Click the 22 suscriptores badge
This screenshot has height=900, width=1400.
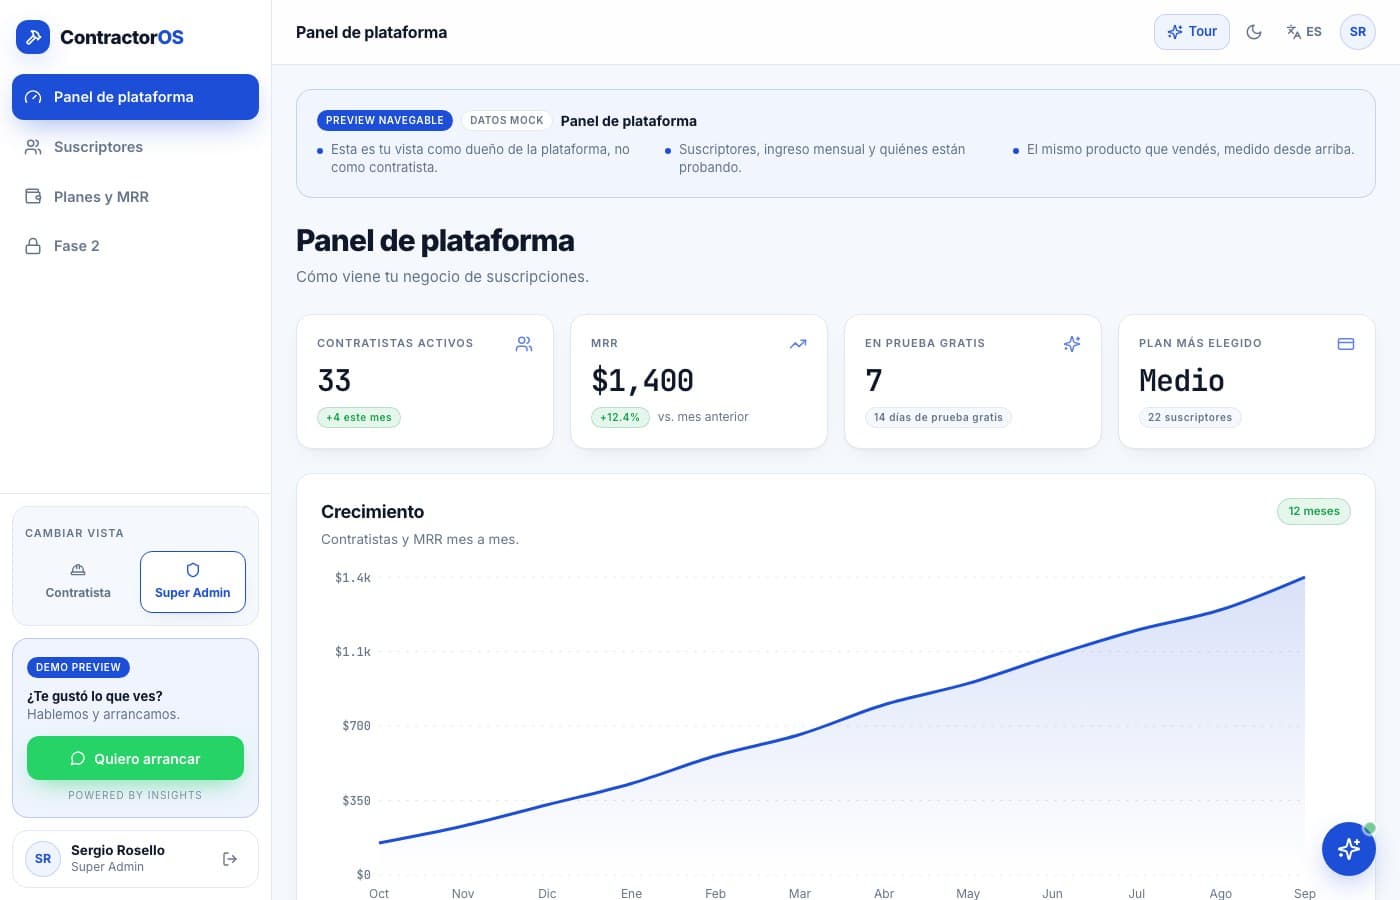pyautogui.click(x=1190, y=417)
